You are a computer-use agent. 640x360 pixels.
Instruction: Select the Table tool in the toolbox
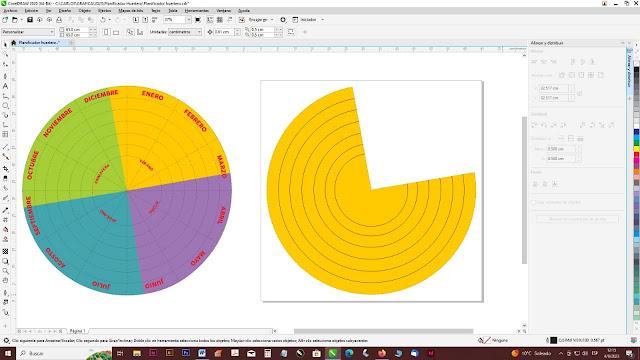pyautogui.click(x=5, y=134)
